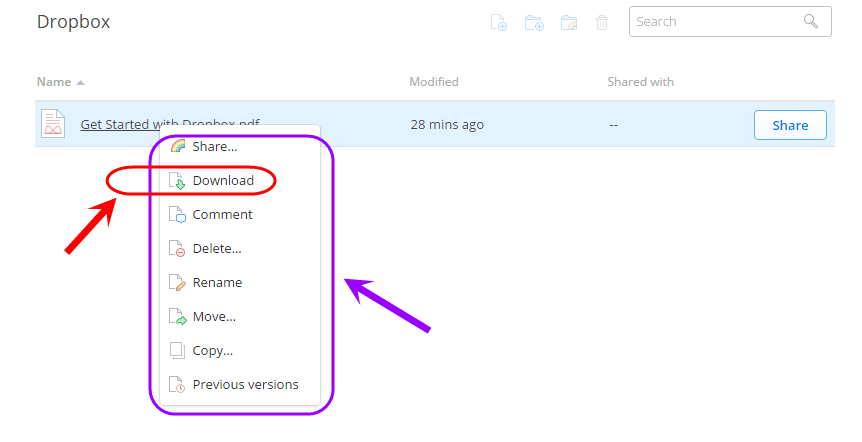Open the Get Started with Dropbox.pdf link
Screen dimensions: 862x442
click(x=170, y=124)
